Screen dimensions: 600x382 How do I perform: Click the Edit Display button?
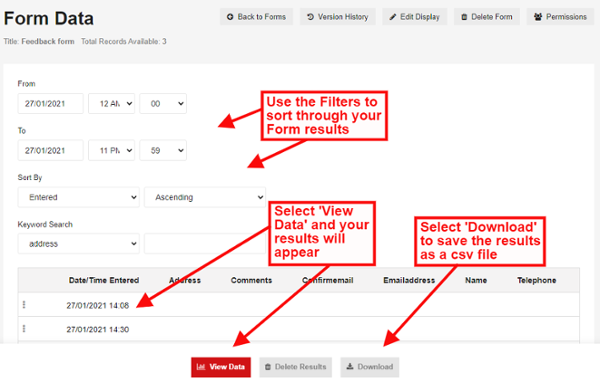pyautogui.click(x=414, y=17)
